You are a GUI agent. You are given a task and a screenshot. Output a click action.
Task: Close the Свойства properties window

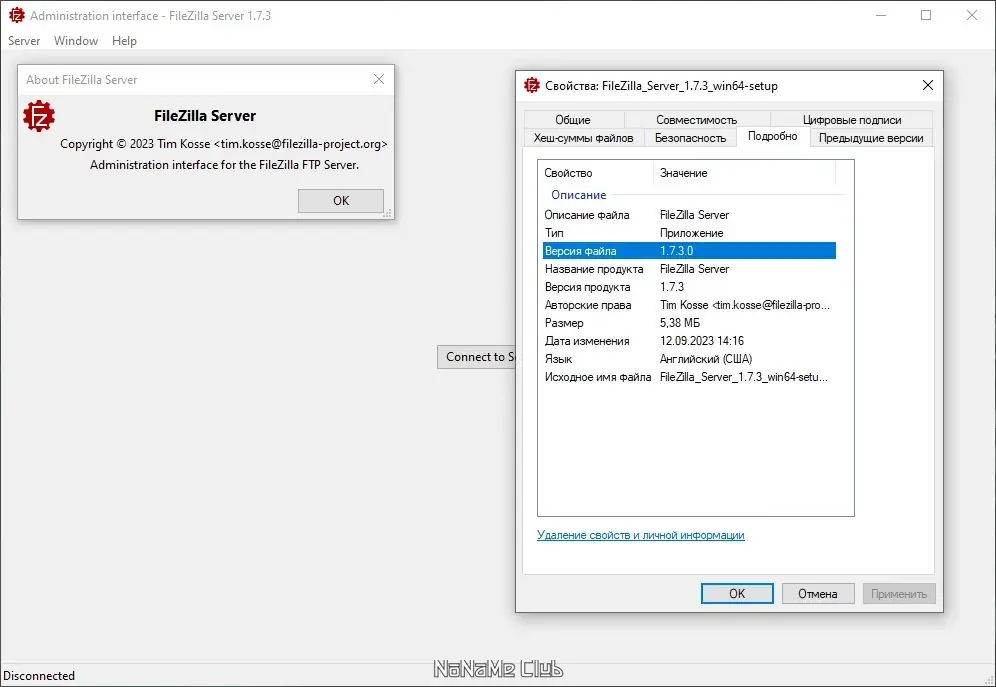927,85
